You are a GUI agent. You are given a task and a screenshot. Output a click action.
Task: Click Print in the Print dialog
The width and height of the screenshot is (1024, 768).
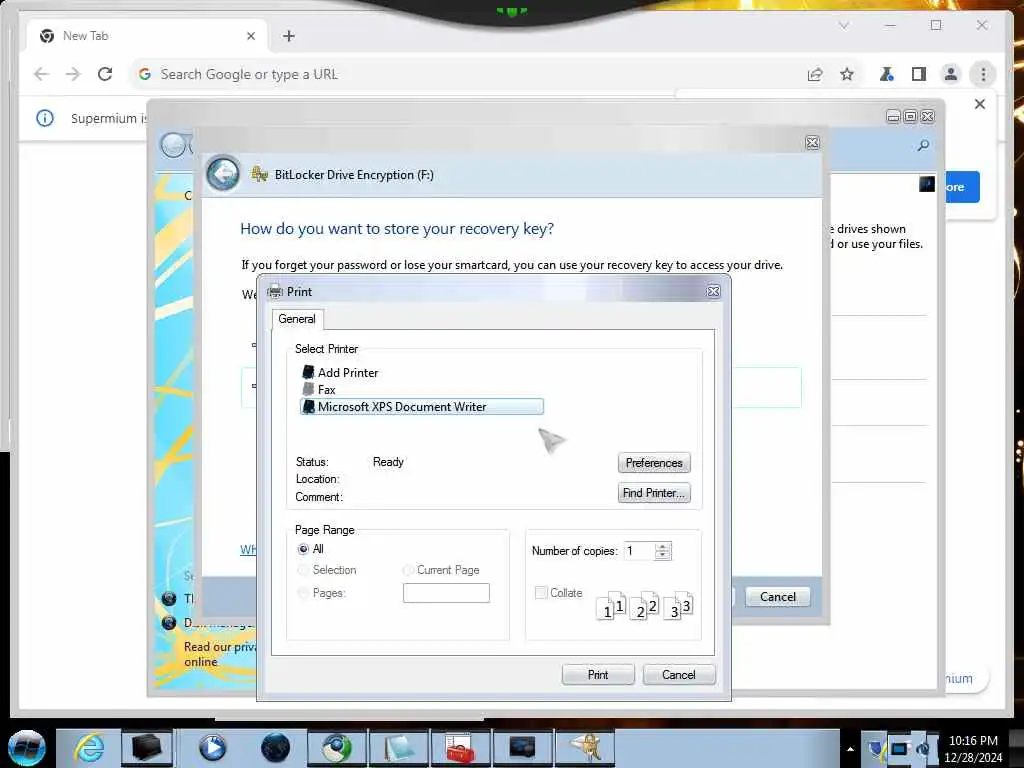point(598,675)
